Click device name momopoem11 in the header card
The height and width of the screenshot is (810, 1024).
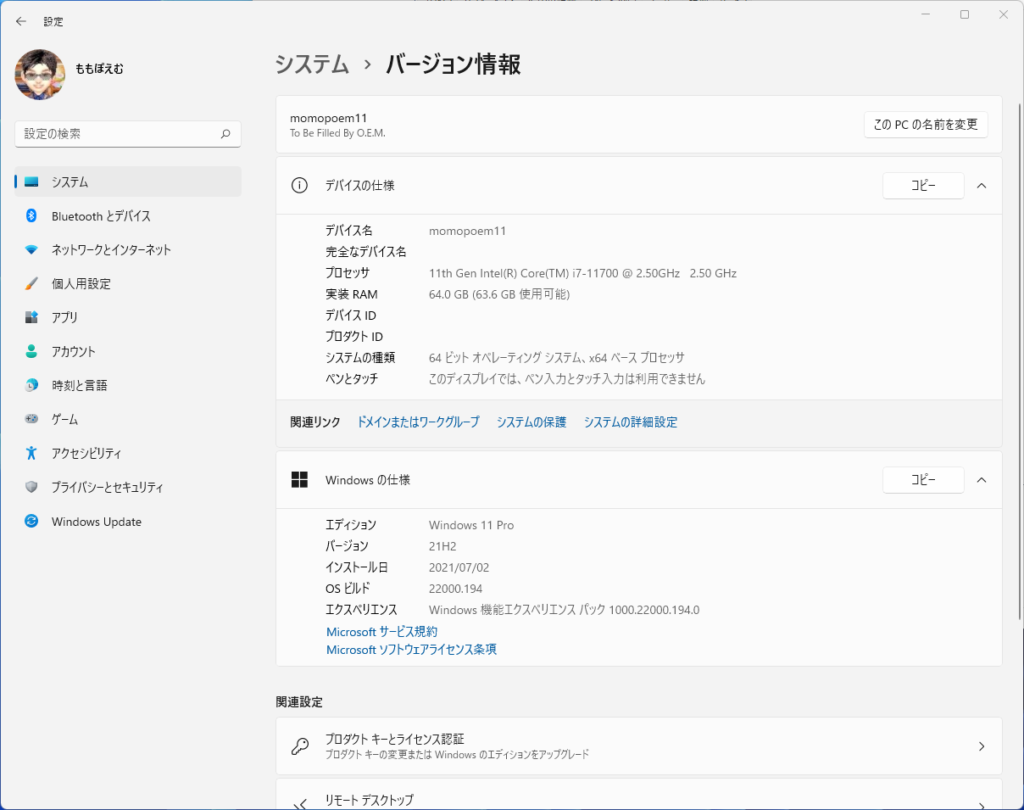(x=328, y=118)
